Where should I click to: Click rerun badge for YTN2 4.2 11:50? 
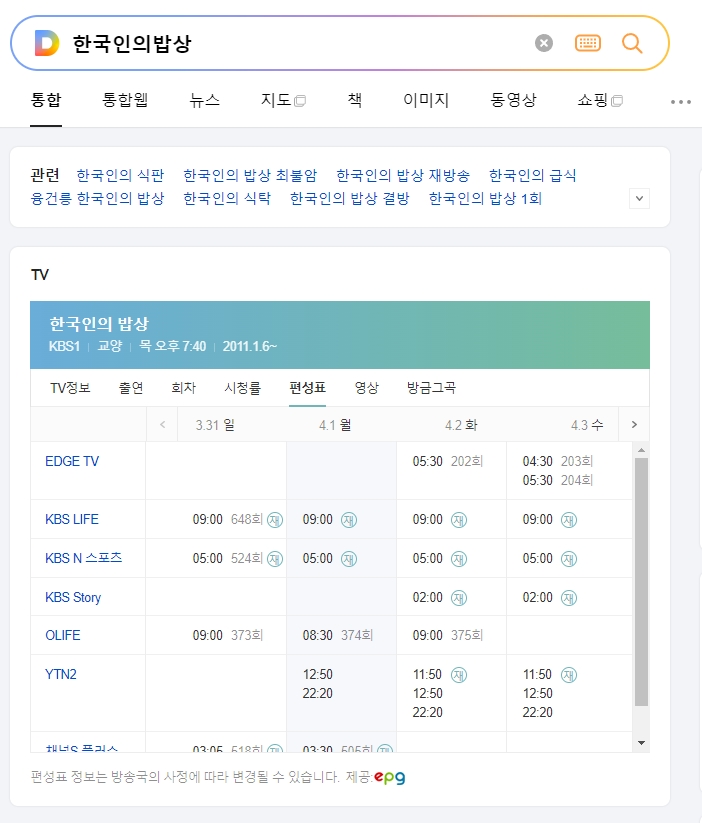click(x=459, y=674)
